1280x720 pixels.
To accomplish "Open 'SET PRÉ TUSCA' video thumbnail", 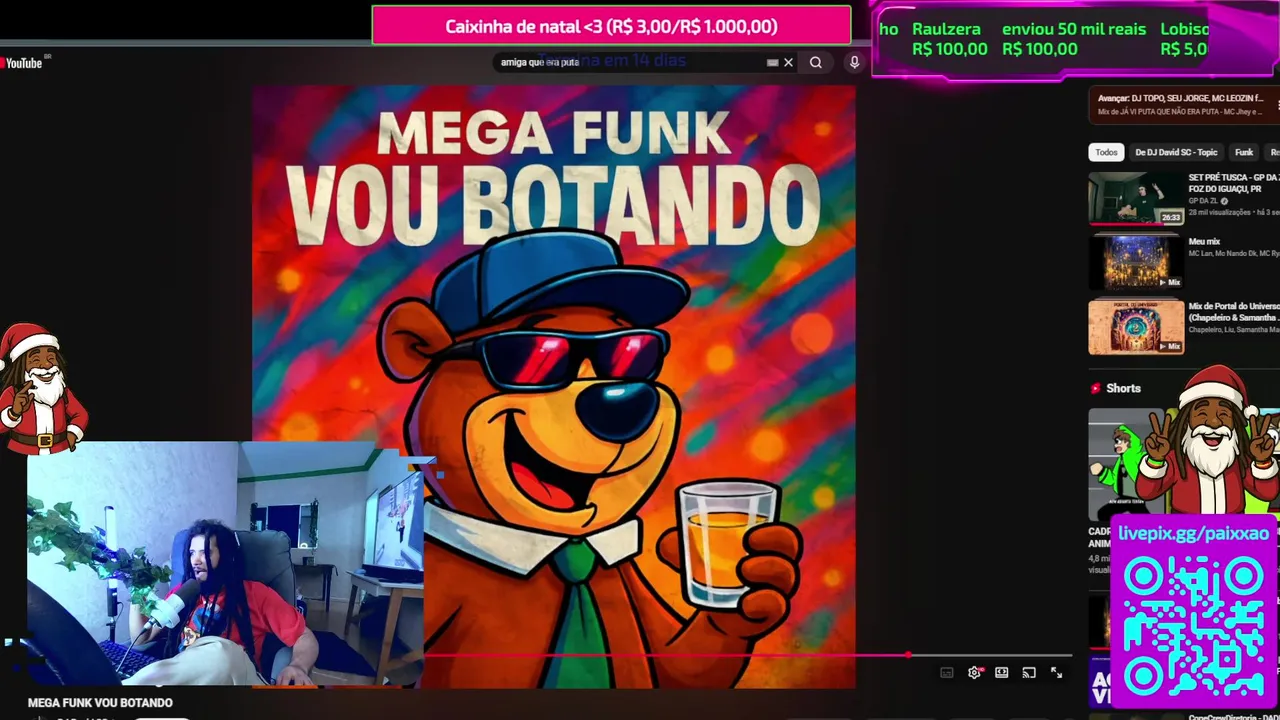I will point(1136,198).
